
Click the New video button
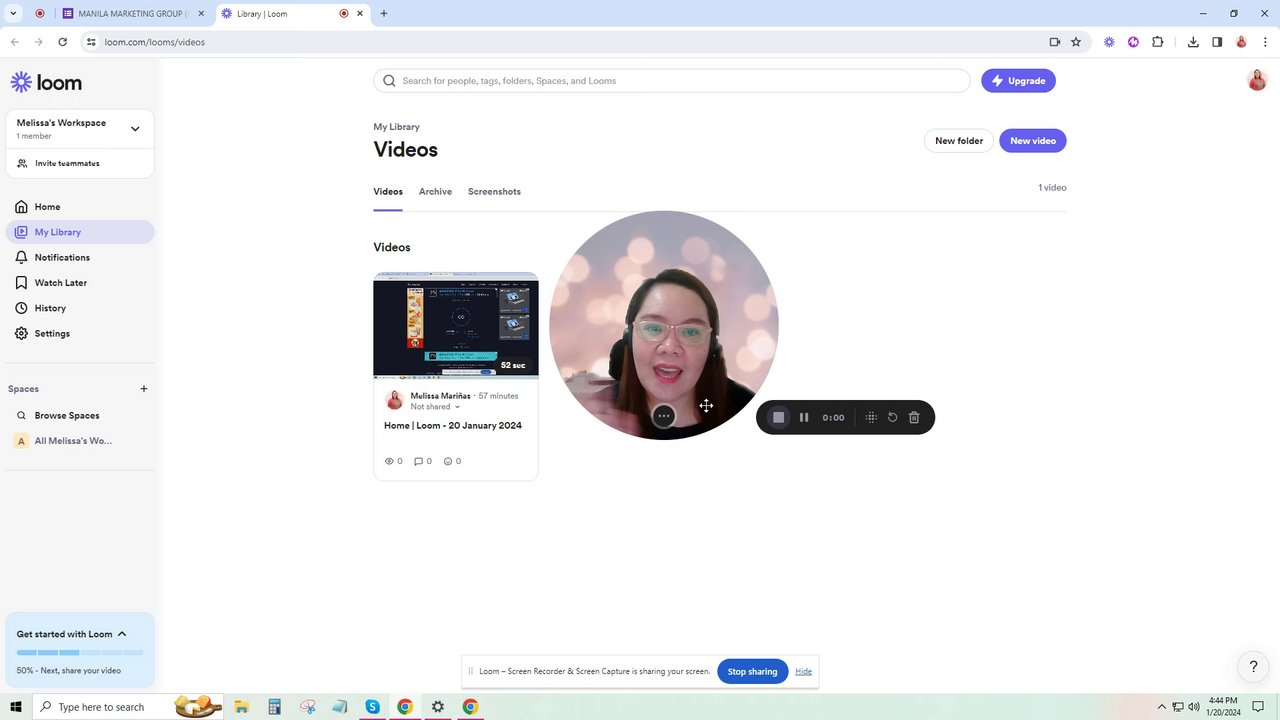click(x=1033, y=141)
